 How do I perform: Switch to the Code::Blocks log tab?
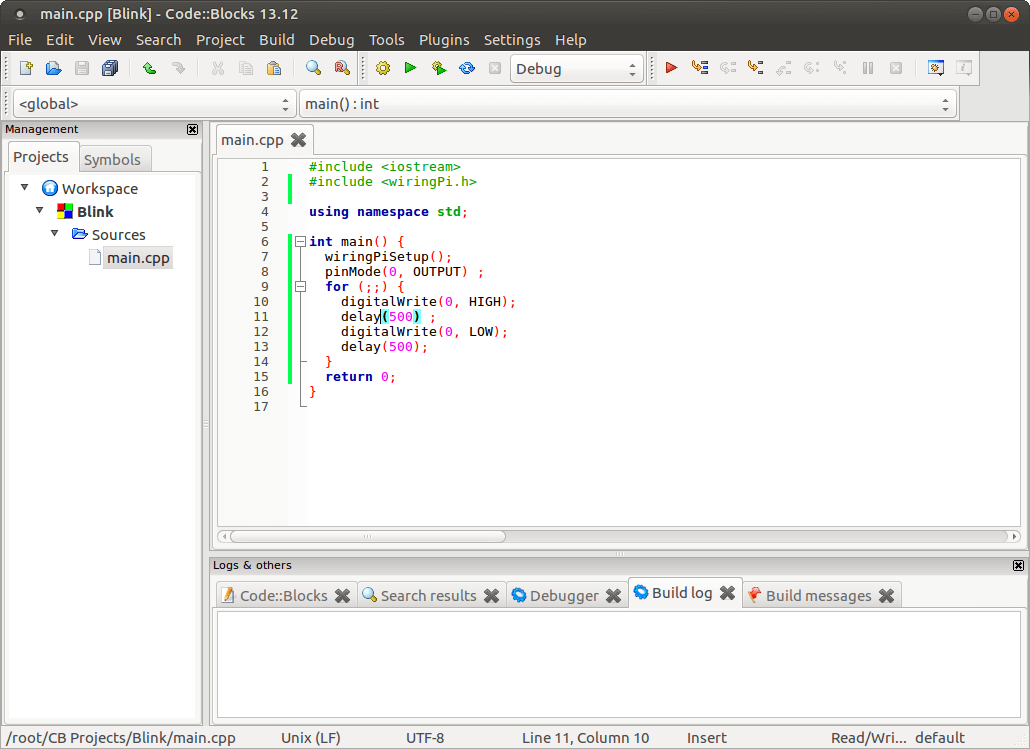point(284,596)
